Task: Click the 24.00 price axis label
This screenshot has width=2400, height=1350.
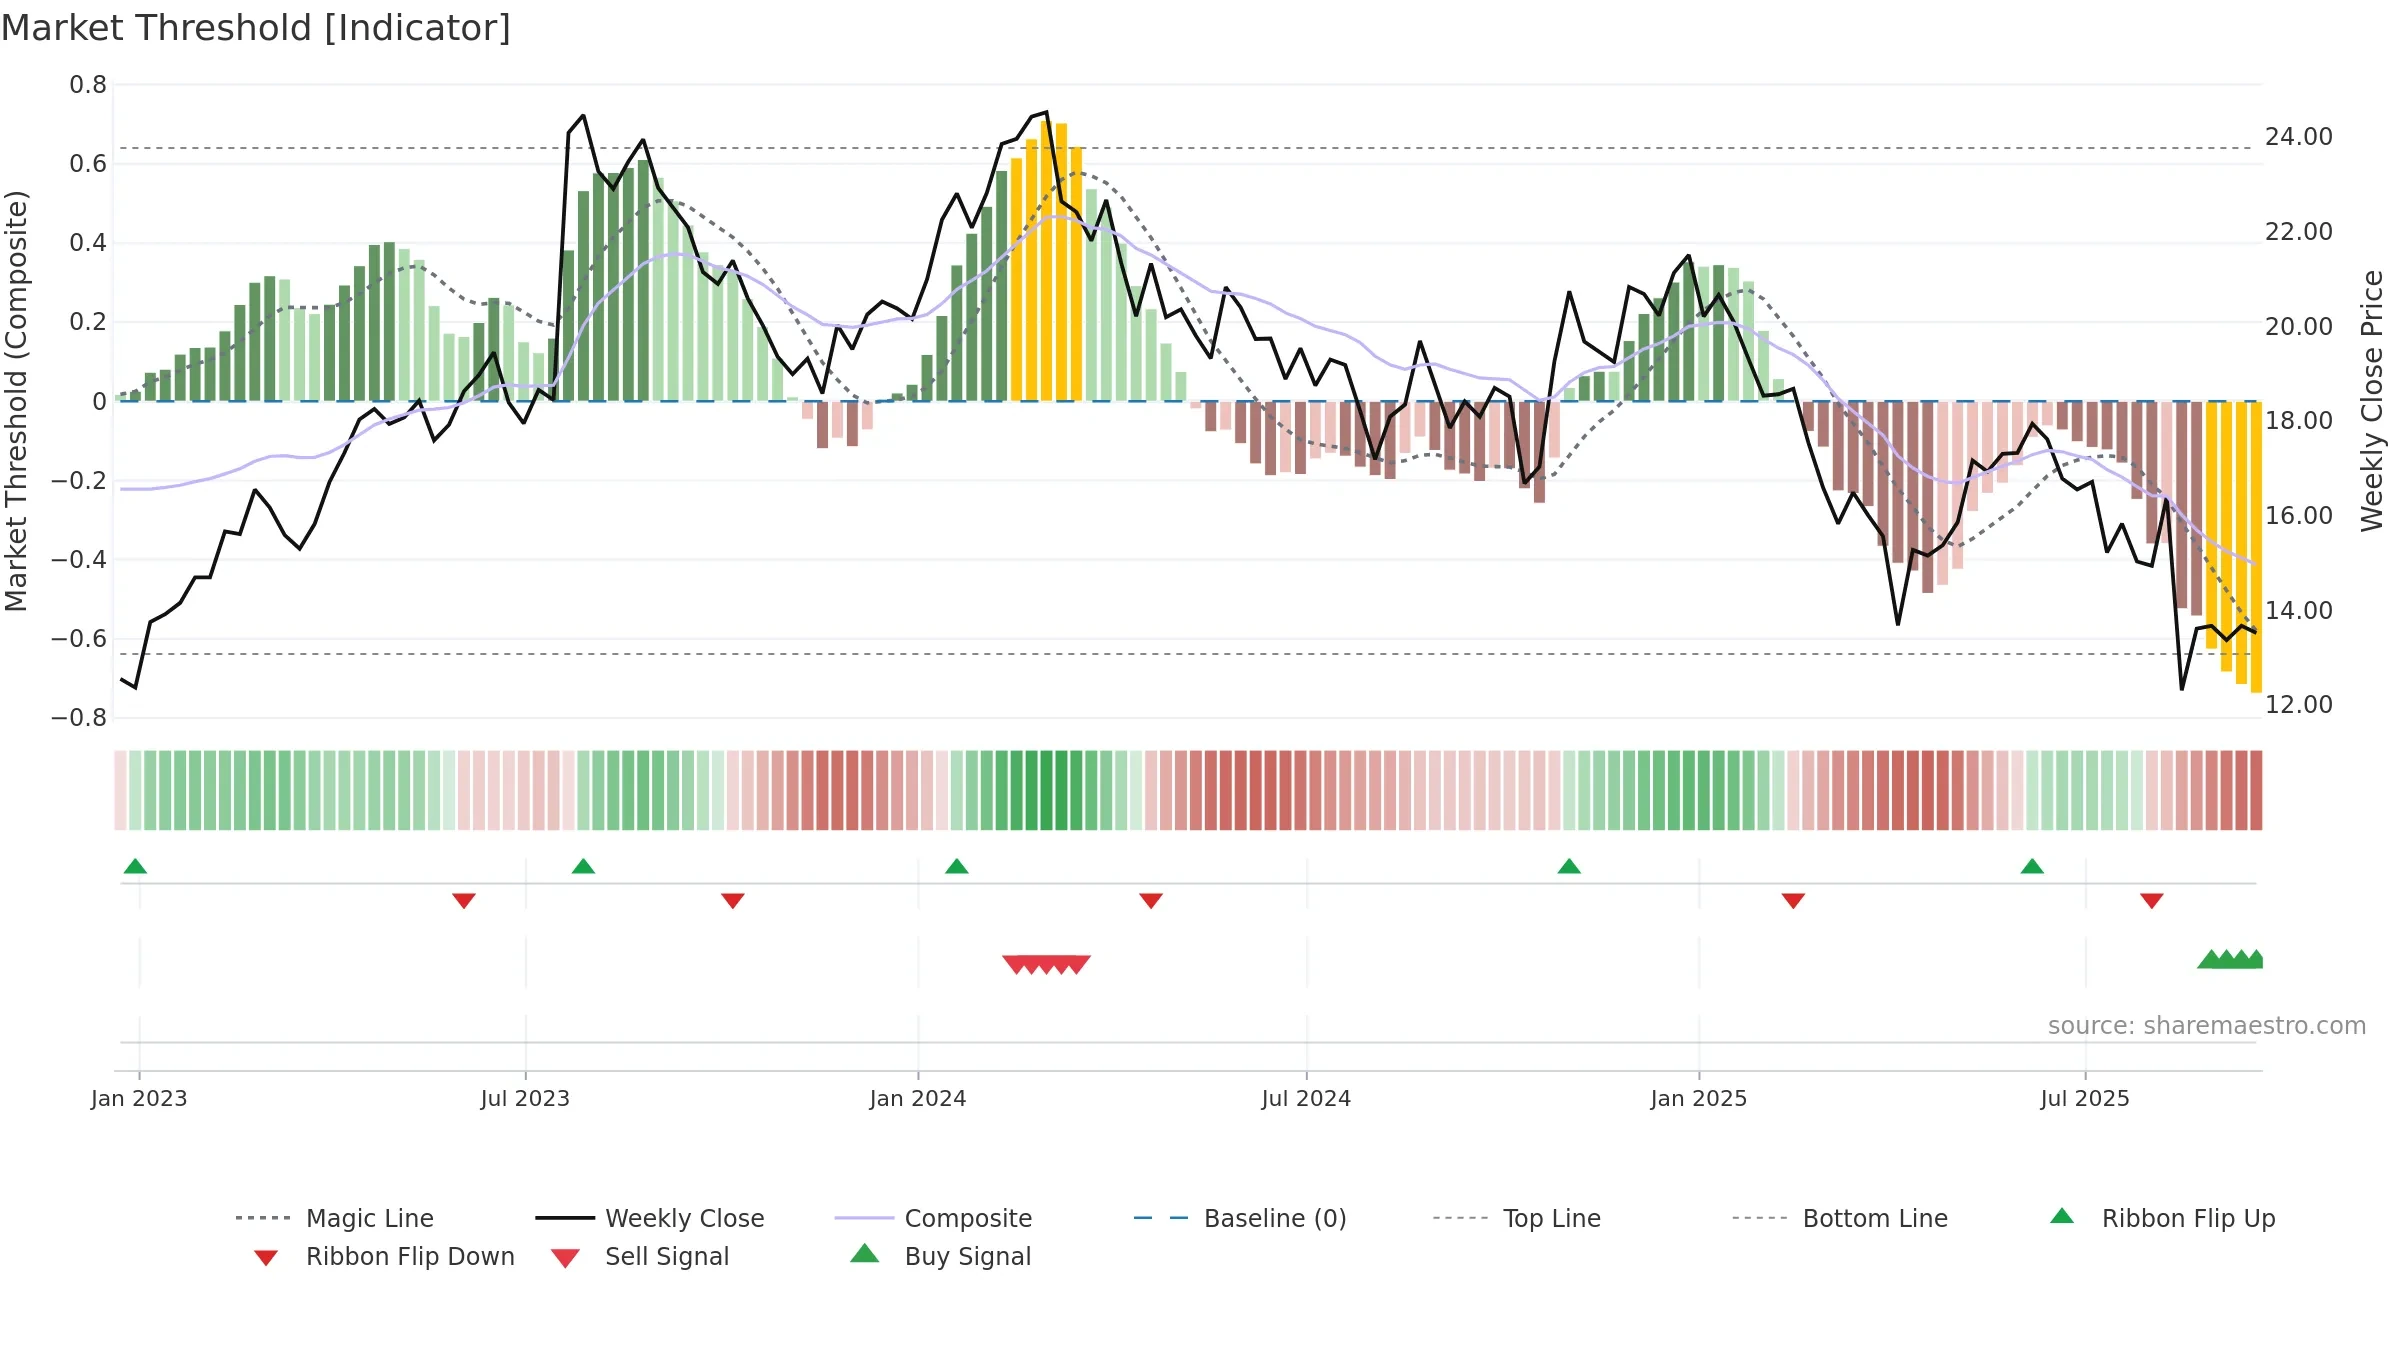Action: (x=2299, y=137)
